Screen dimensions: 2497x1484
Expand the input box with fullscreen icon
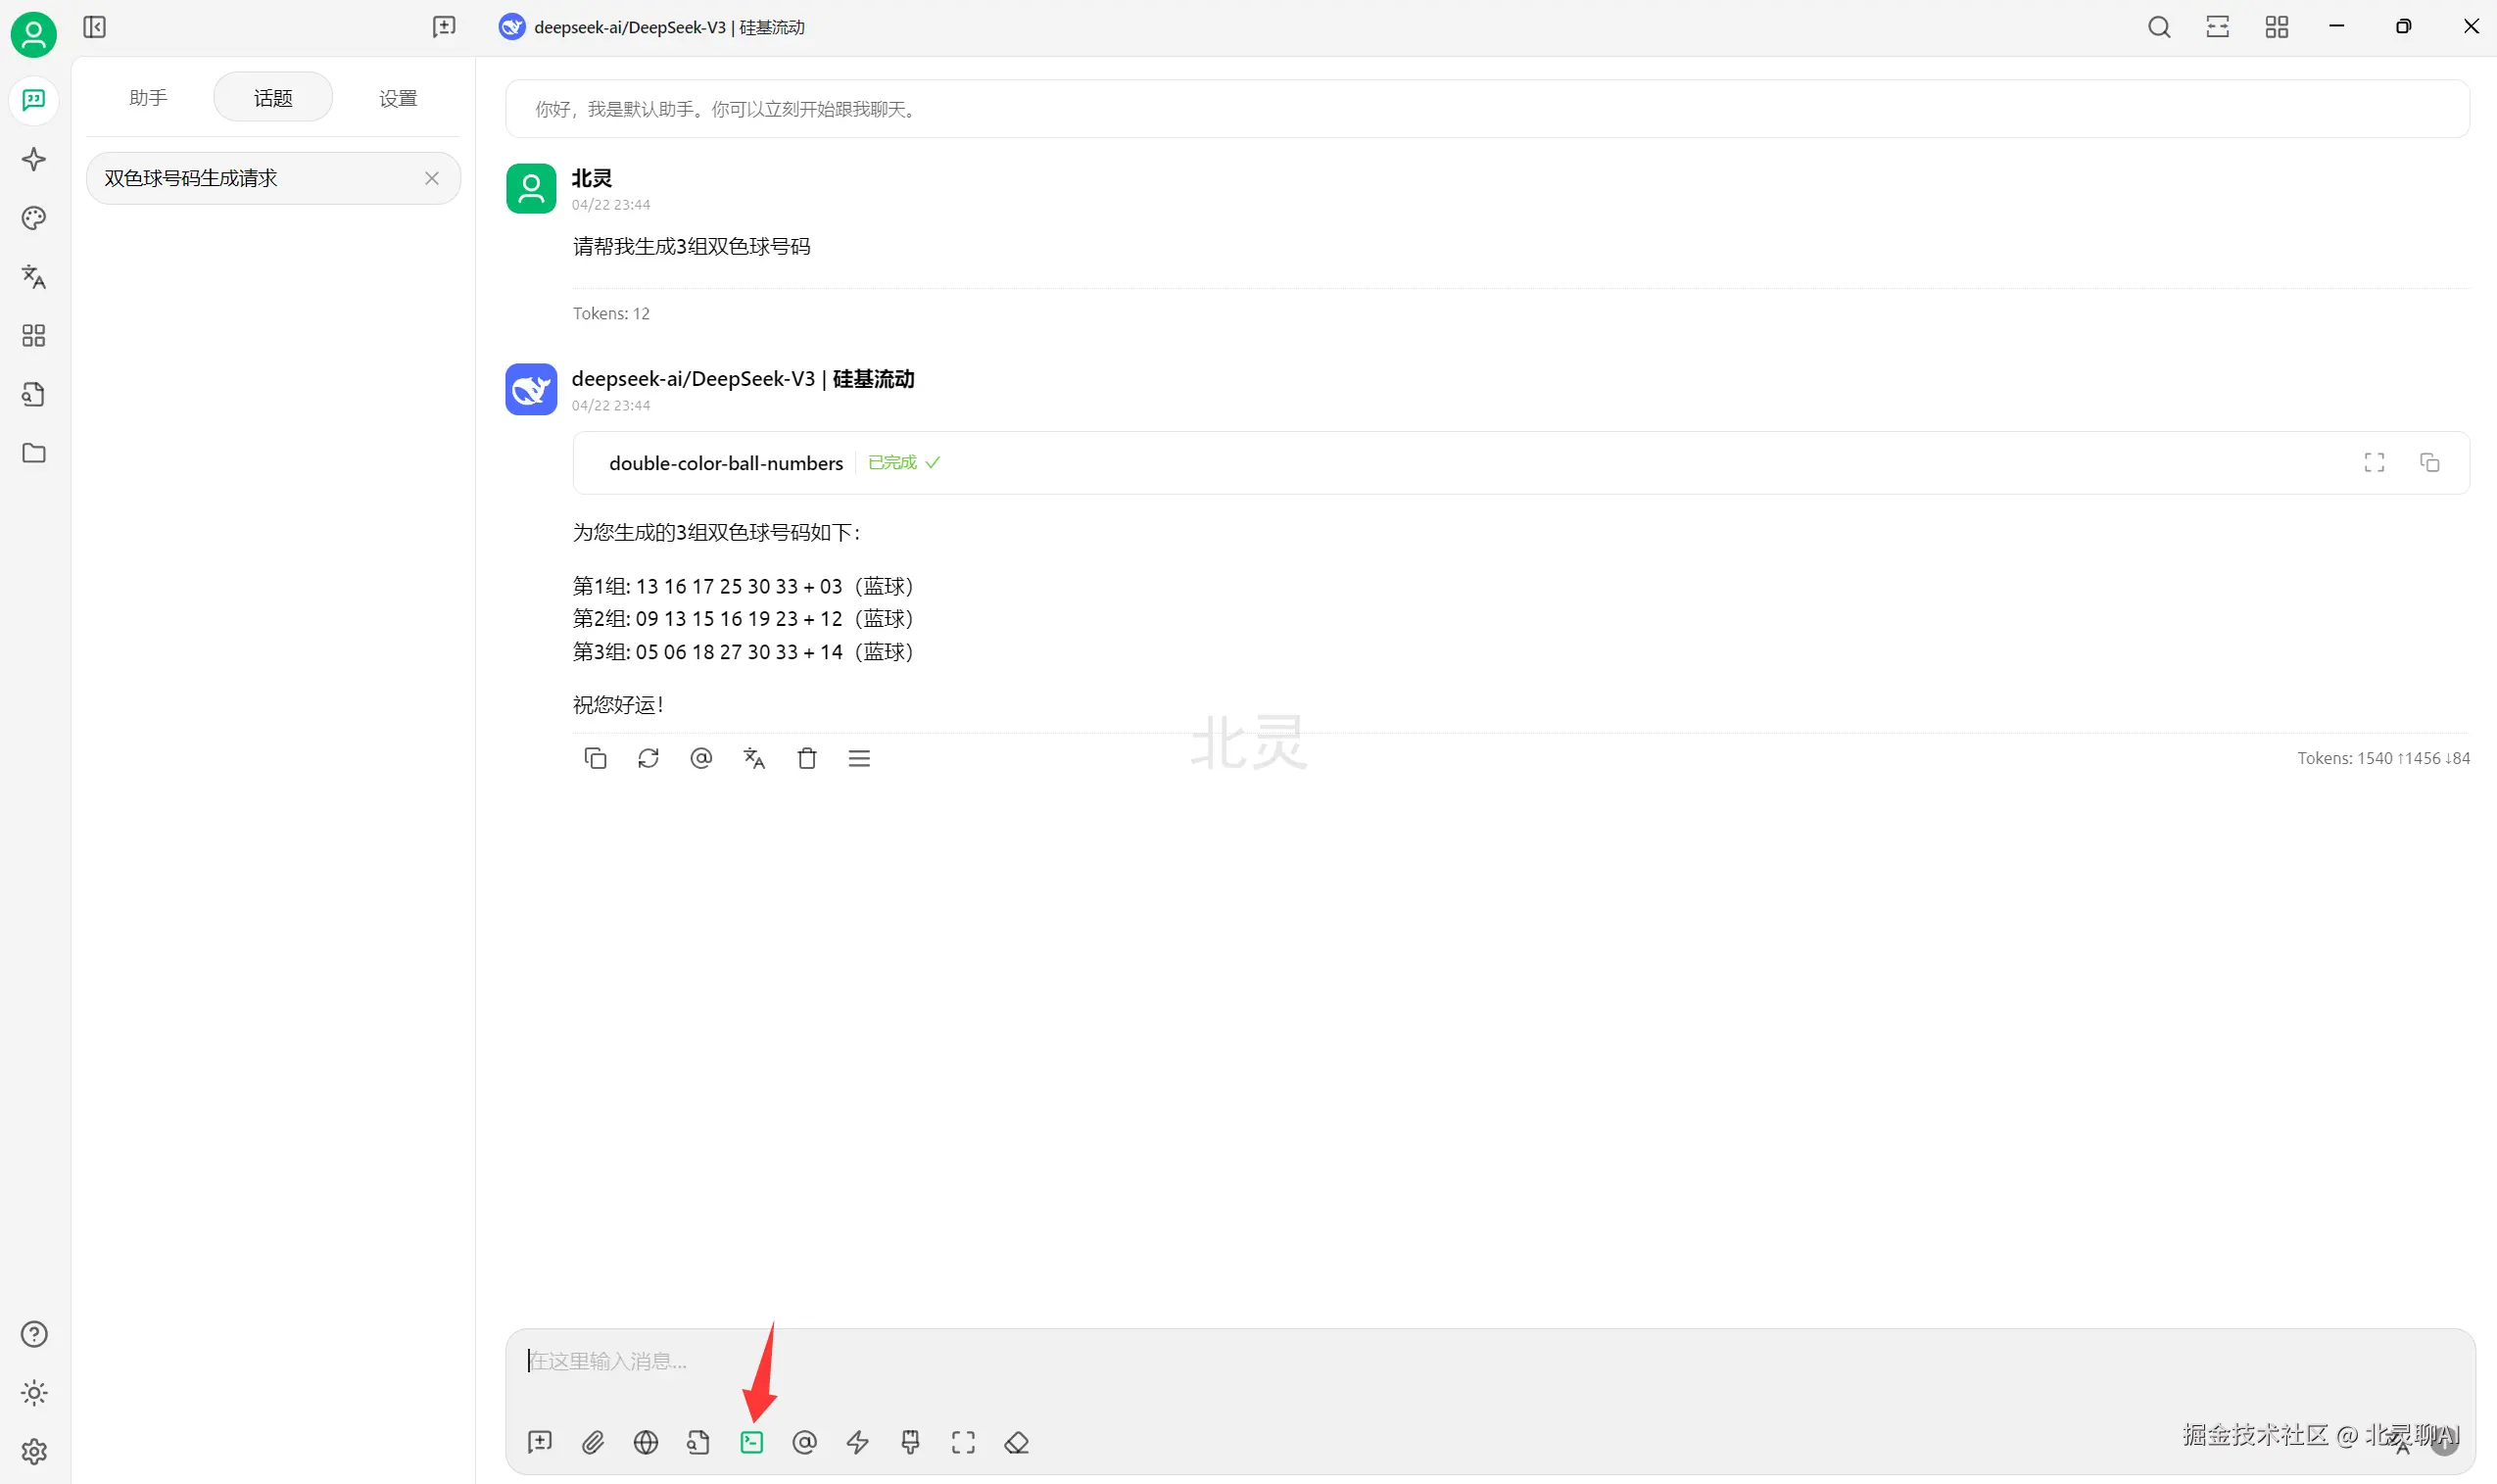(x=963, y=1442)
